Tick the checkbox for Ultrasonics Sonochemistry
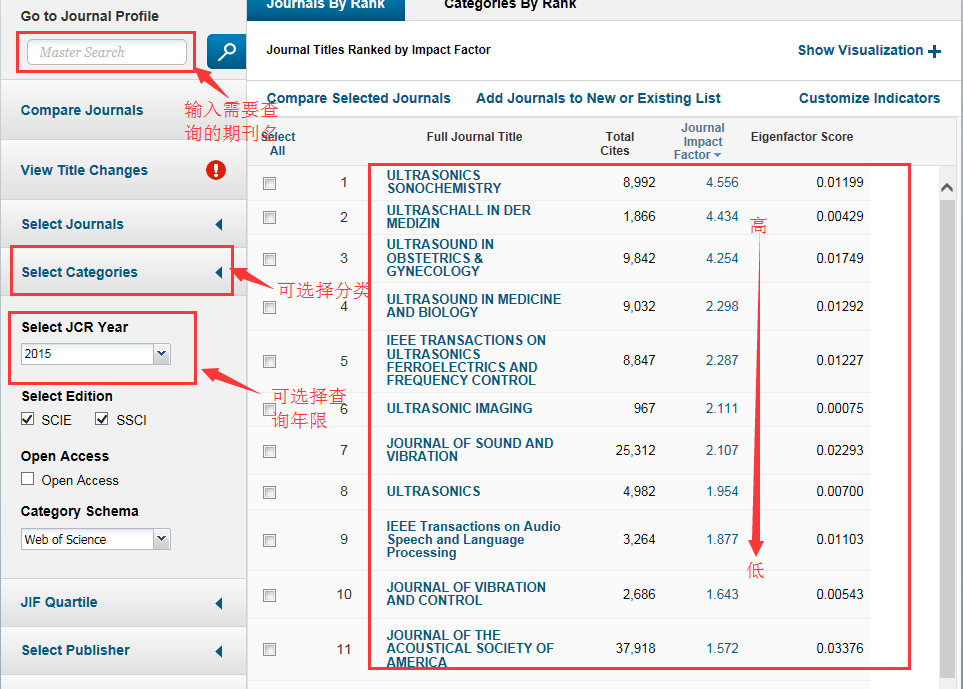Image resolution: width=963 pixels, height=689 pixels. [x=269, y=183]
